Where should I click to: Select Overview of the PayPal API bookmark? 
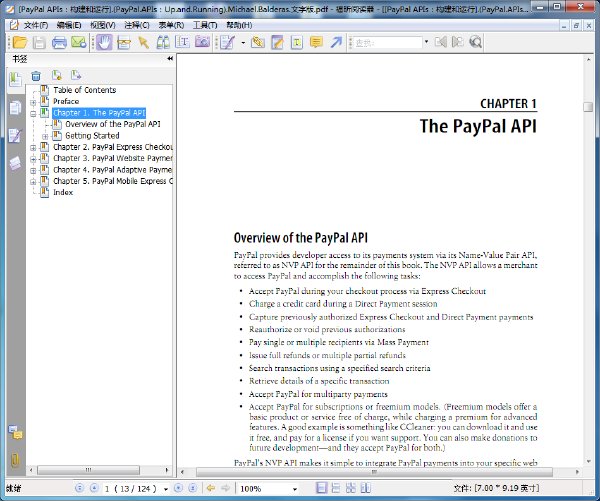coord(112,124)
